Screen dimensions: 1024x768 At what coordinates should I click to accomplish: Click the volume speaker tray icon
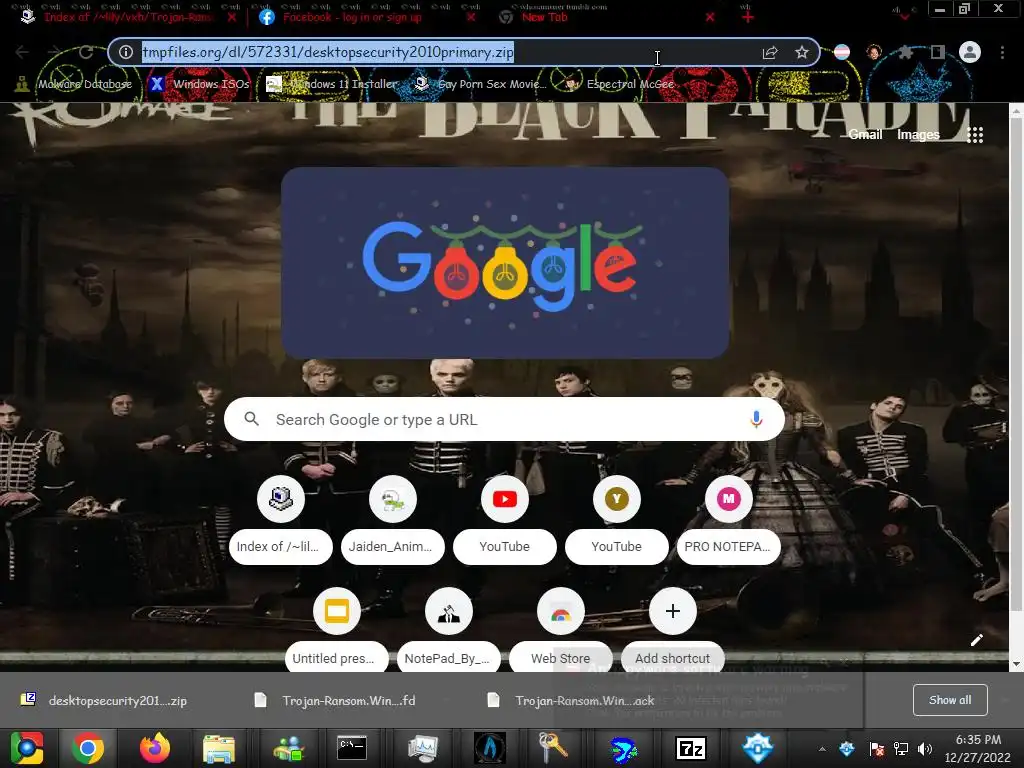point(925,749)
